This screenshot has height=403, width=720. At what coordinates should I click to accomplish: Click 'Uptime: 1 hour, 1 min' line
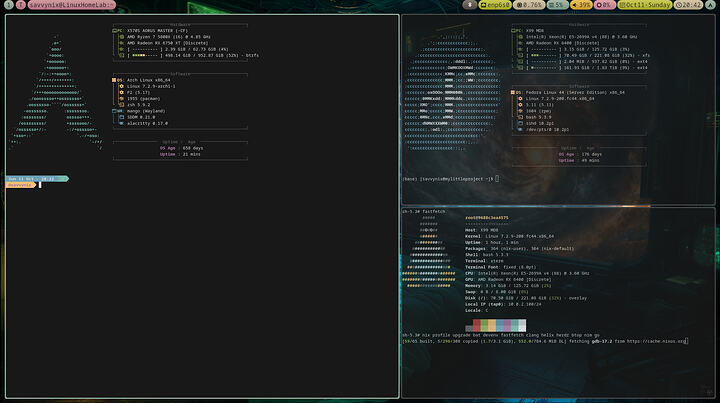coord(492,242)
